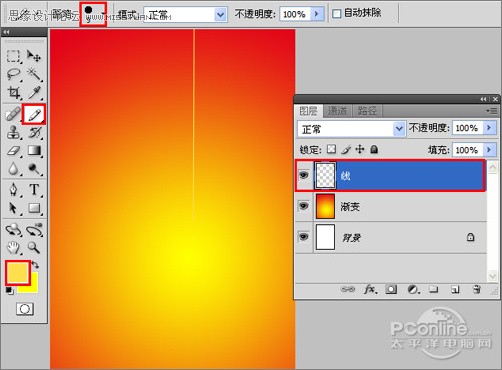502x370 pixels.
Task: Reset default foreground and background colors
Action: [9, 291]
